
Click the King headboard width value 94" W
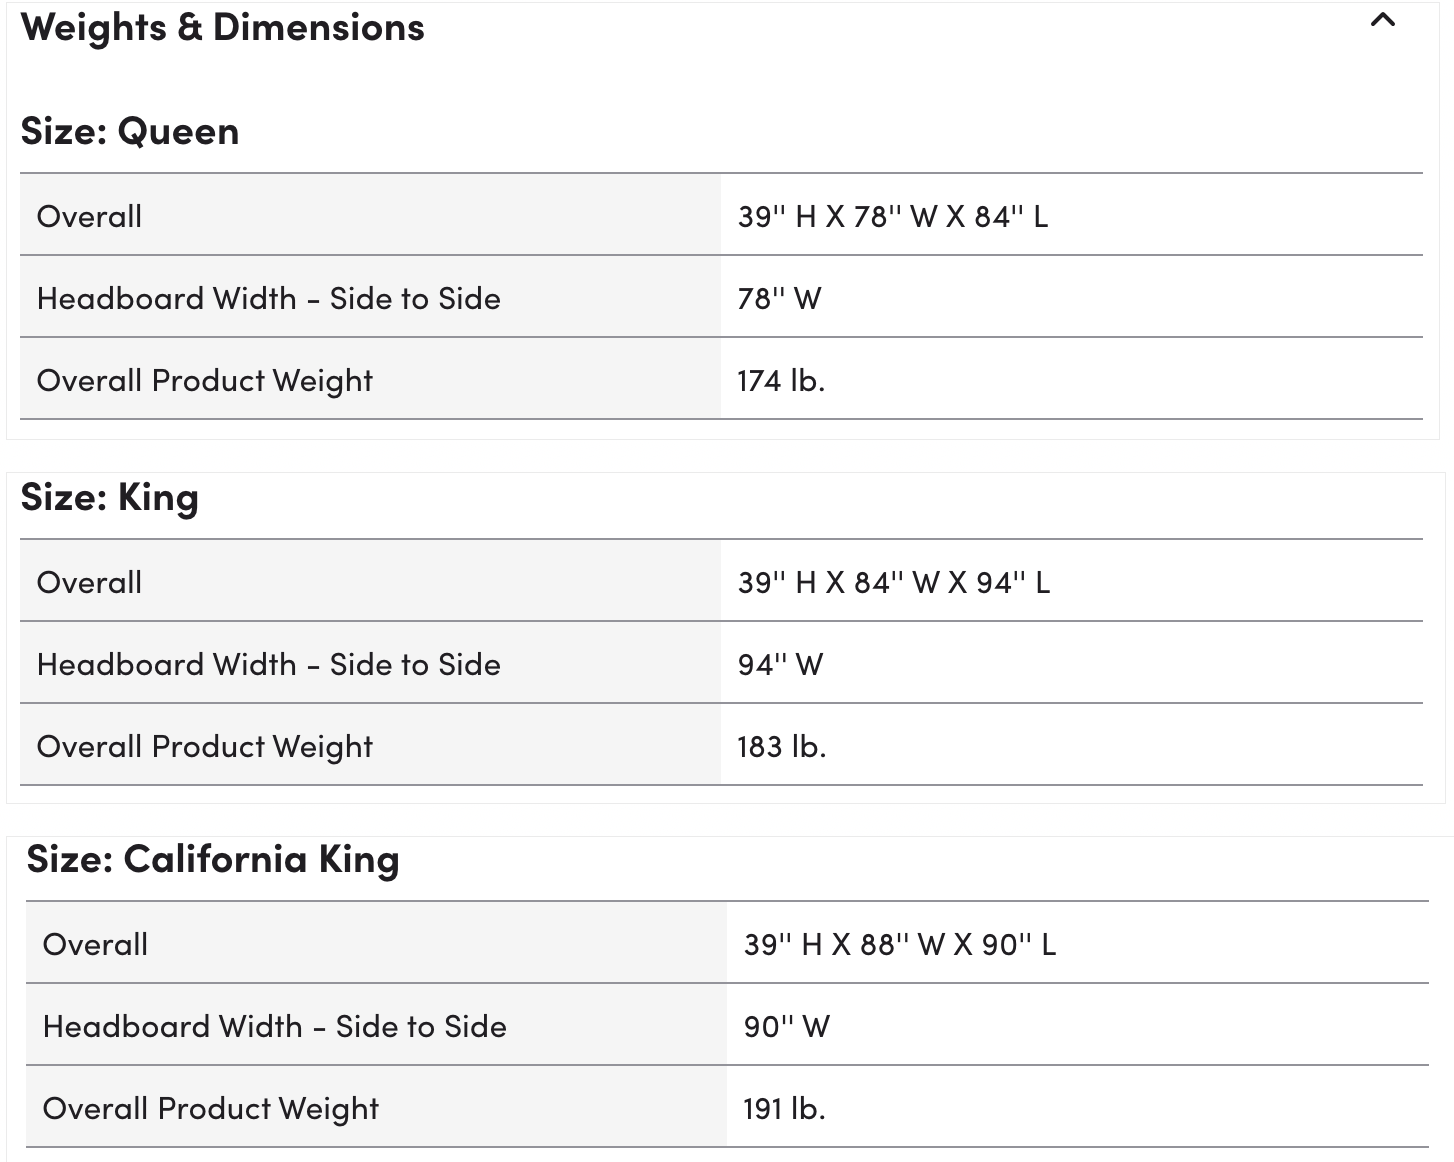coord(780,665)
